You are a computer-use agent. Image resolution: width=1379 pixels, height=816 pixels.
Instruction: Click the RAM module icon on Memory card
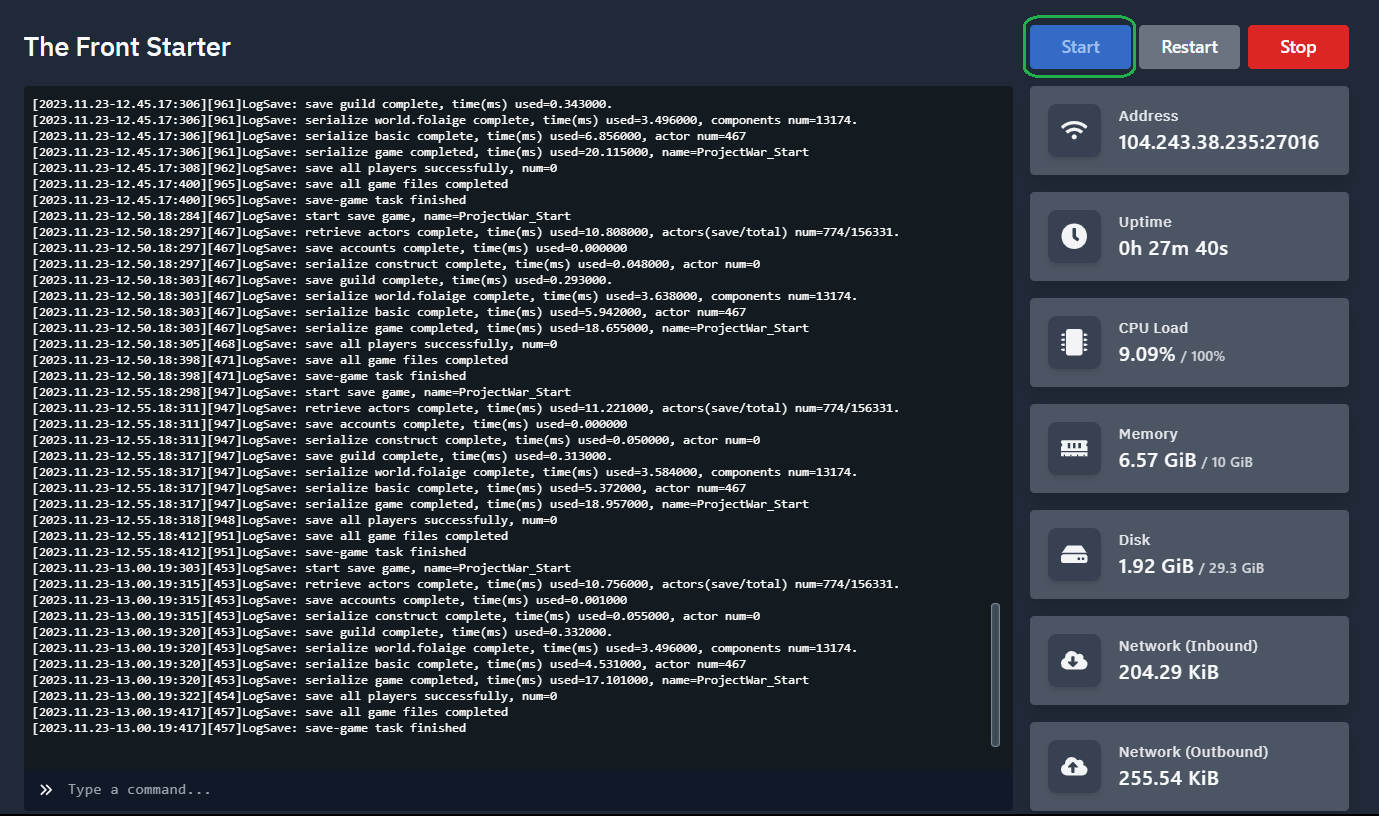[x=1074, y=448]
